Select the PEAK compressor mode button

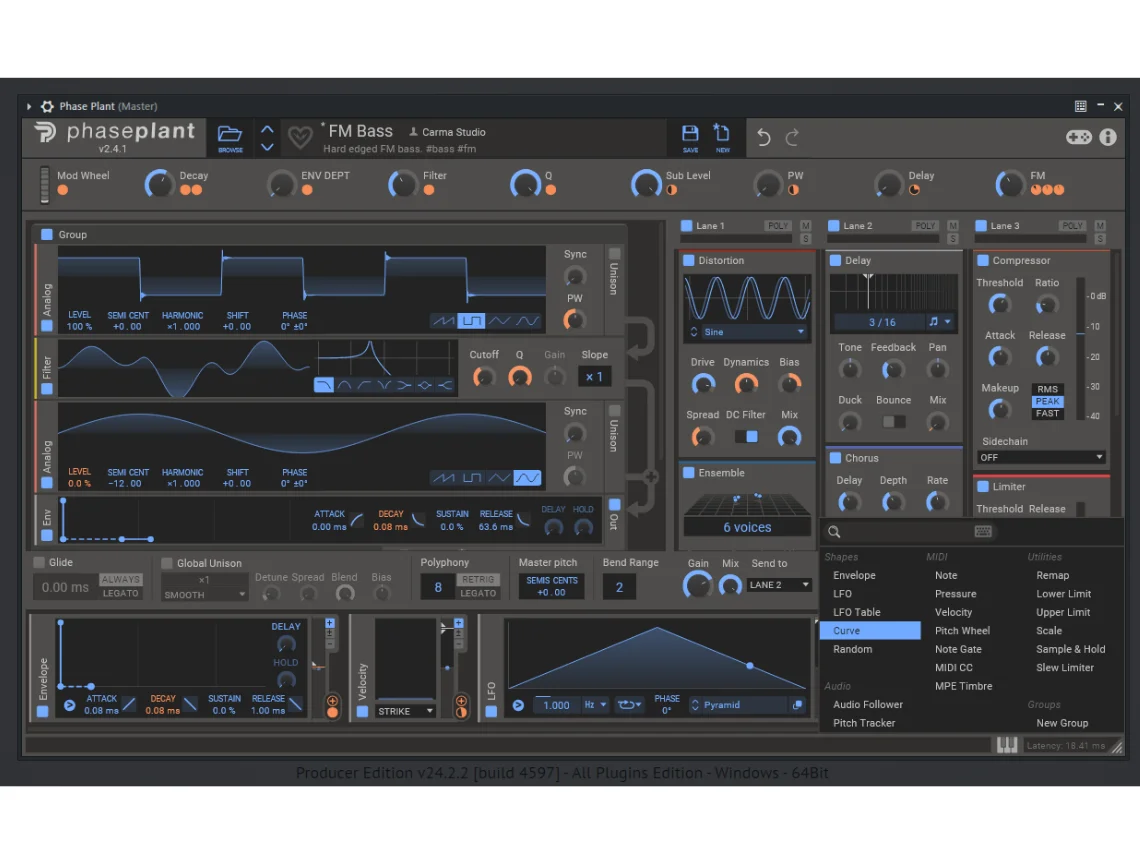[x=1047, y=401]
